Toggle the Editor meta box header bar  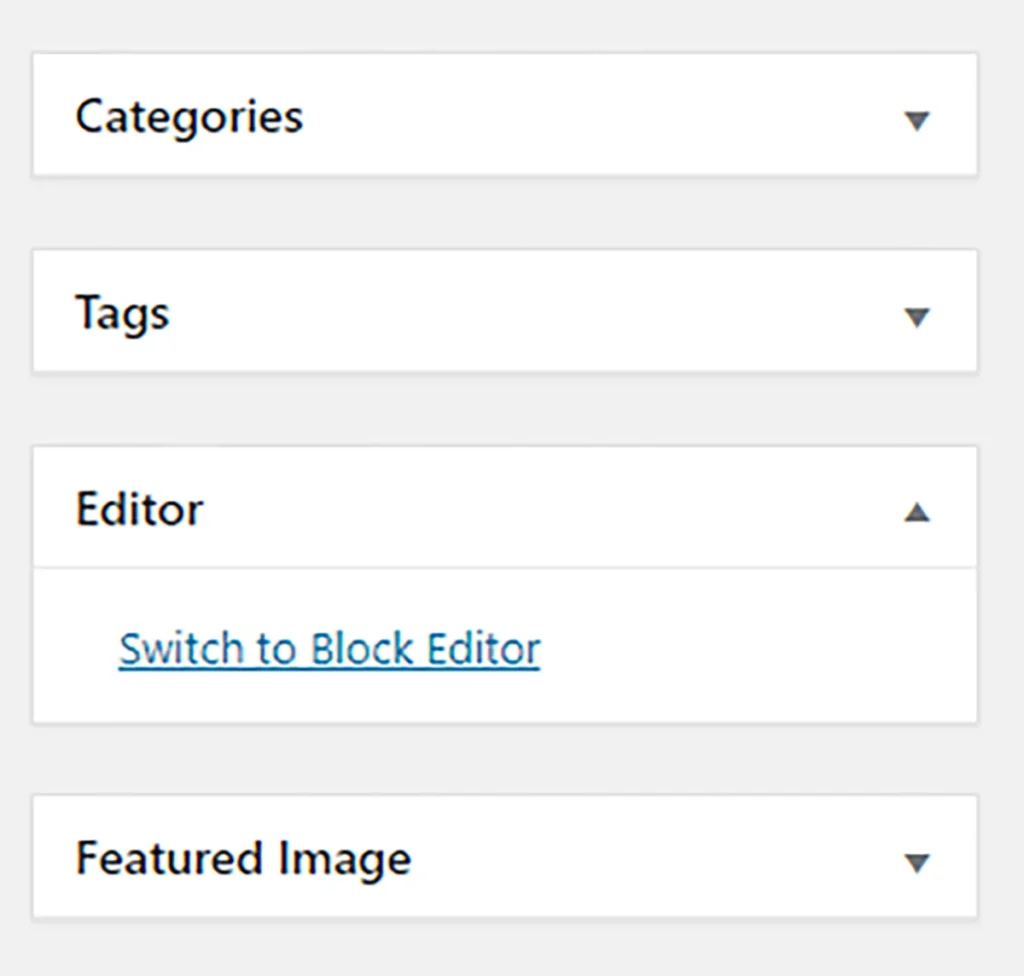coord(505,508)
